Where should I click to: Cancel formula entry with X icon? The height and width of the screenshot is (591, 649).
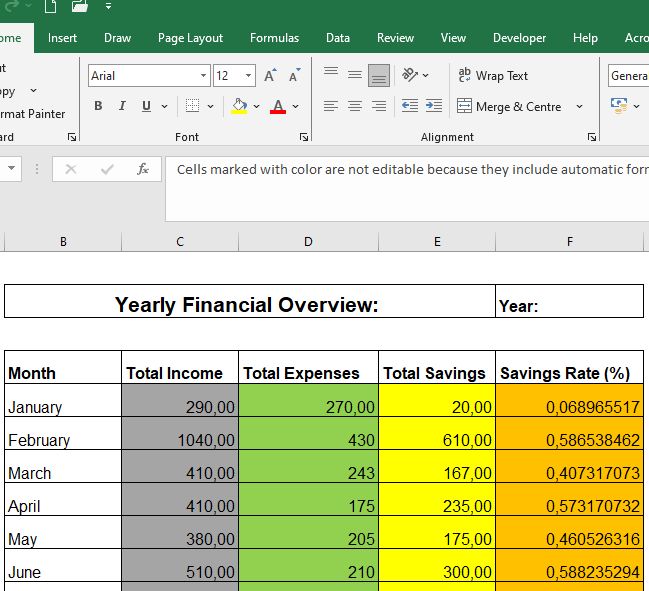71,169
